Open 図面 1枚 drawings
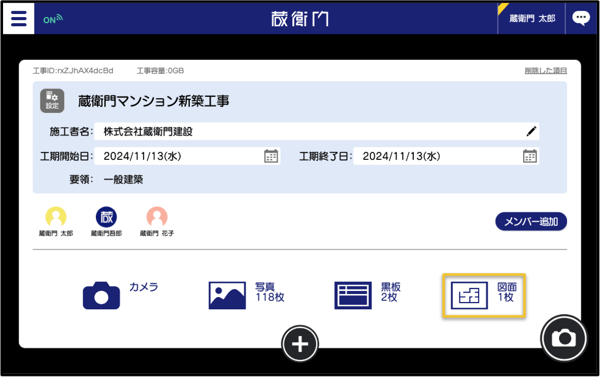Image resolution: width=600 pixels, height=377 pixels. point(484,295)
